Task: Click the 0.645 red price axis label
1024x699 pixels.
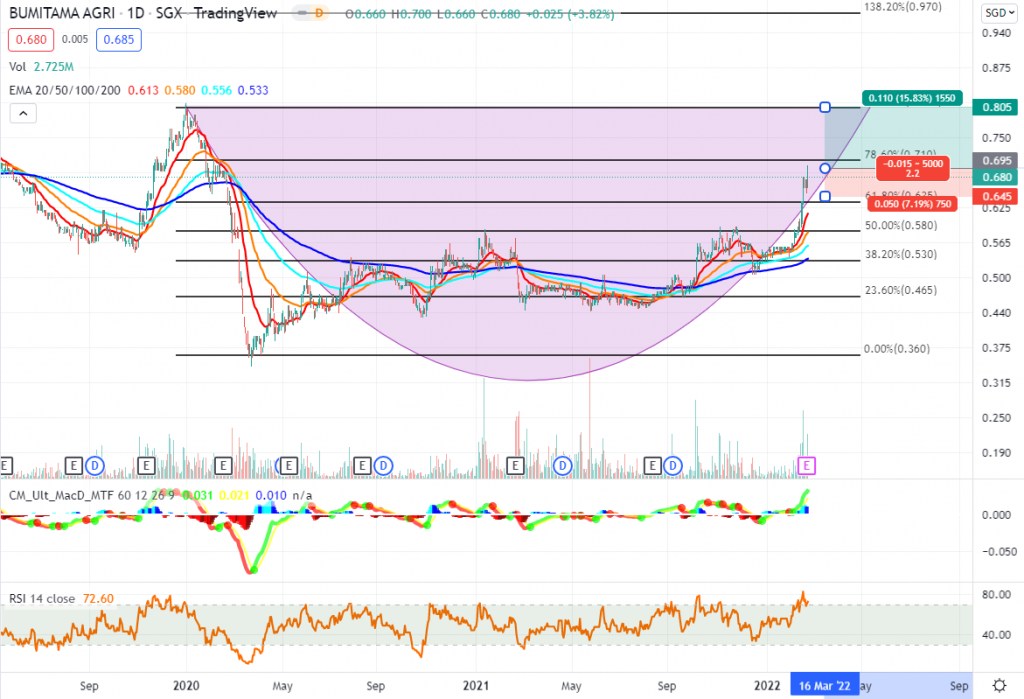Action: point(997,196)
